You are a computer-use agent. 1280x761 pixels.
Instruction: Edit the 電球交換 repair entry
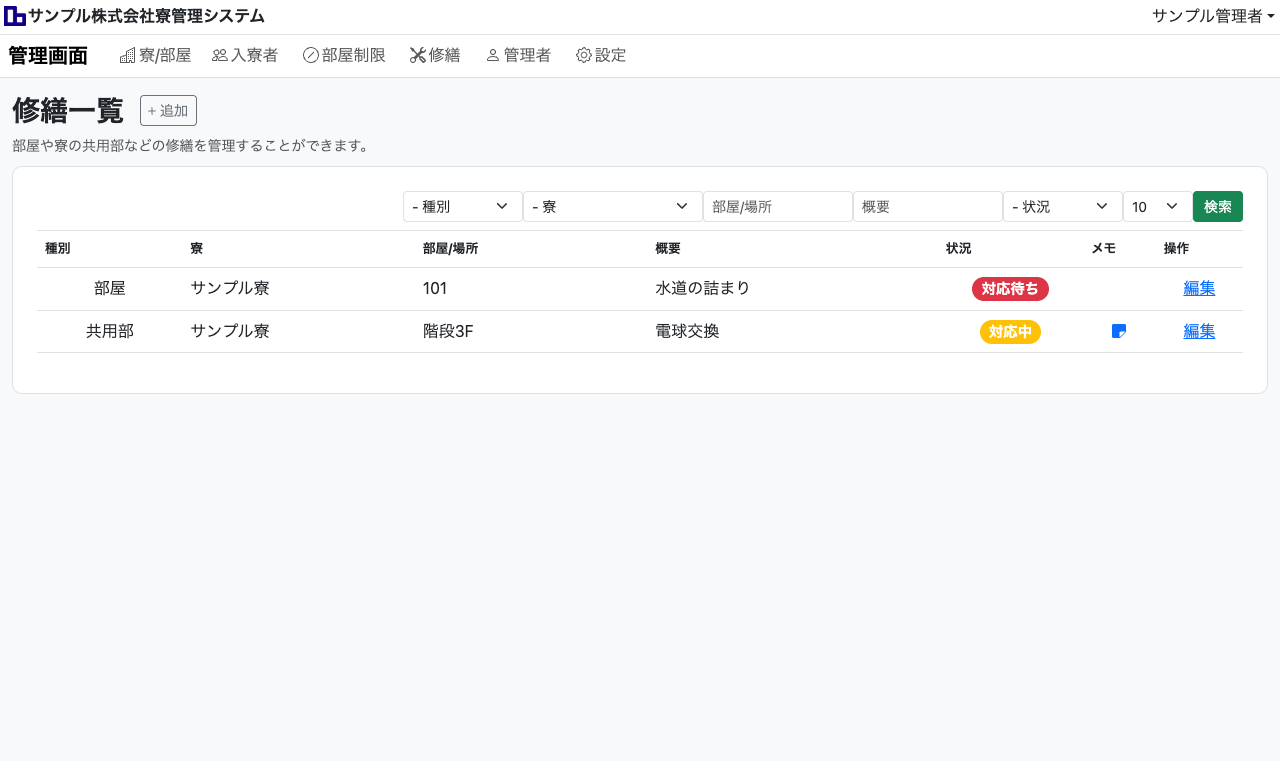pos(1199,332)
